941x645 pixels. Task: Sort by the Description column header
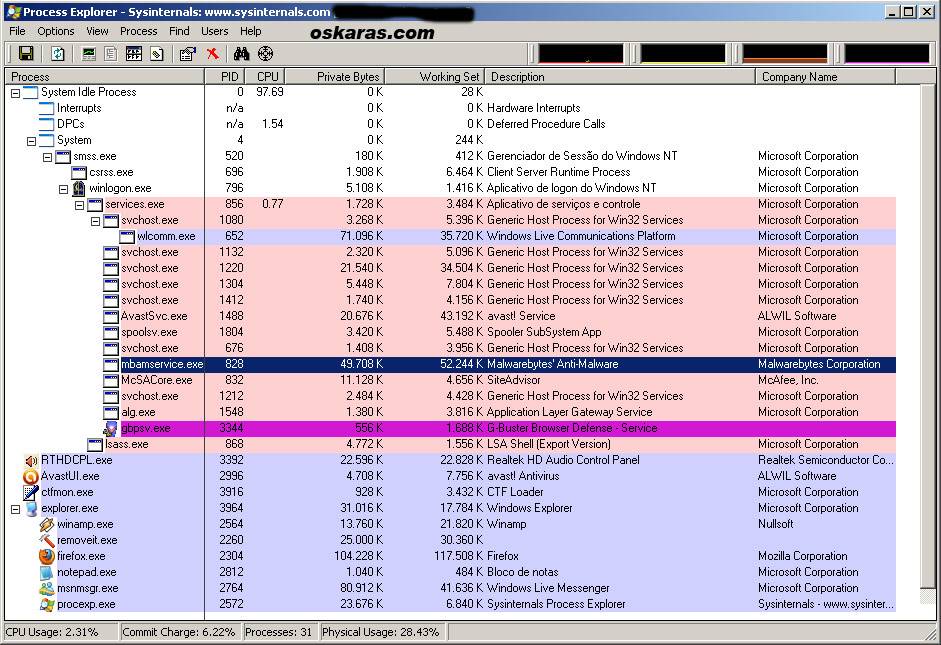tap(621, 77)
